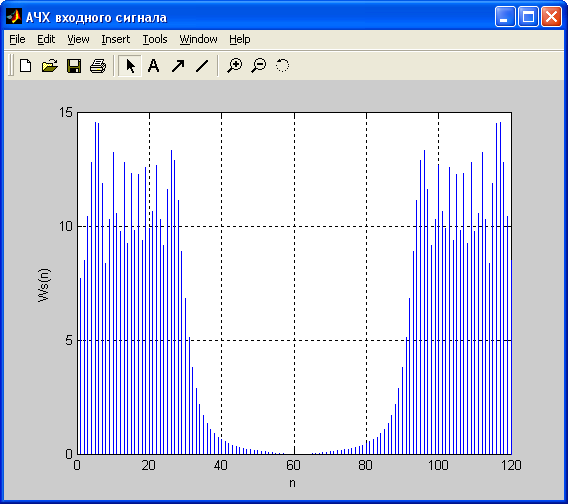This screenshot has width=568, height=504.
Task: Enable the Zoom Out magnifier tool
Action: tap(259, 66)
